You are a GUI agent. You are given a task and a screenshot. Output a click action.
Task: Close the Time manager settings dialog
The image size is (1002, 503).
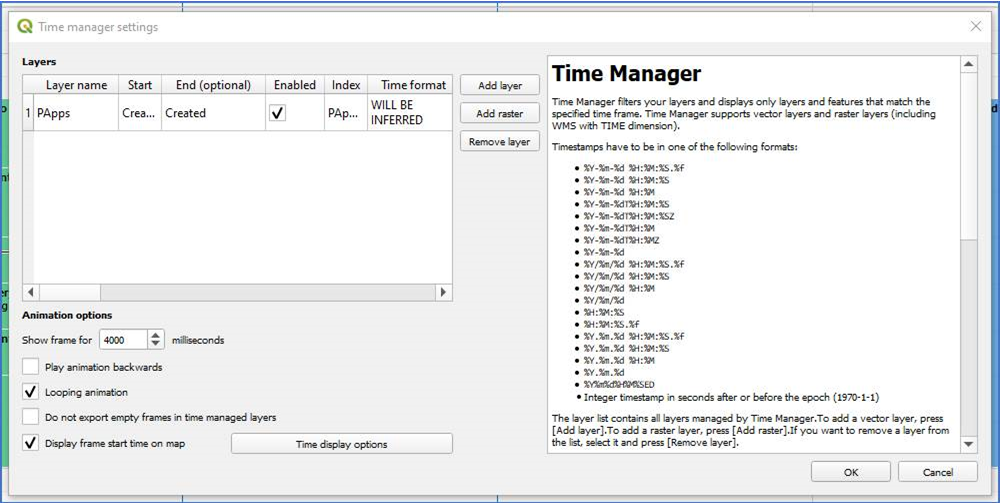click(x=976, y=26)
